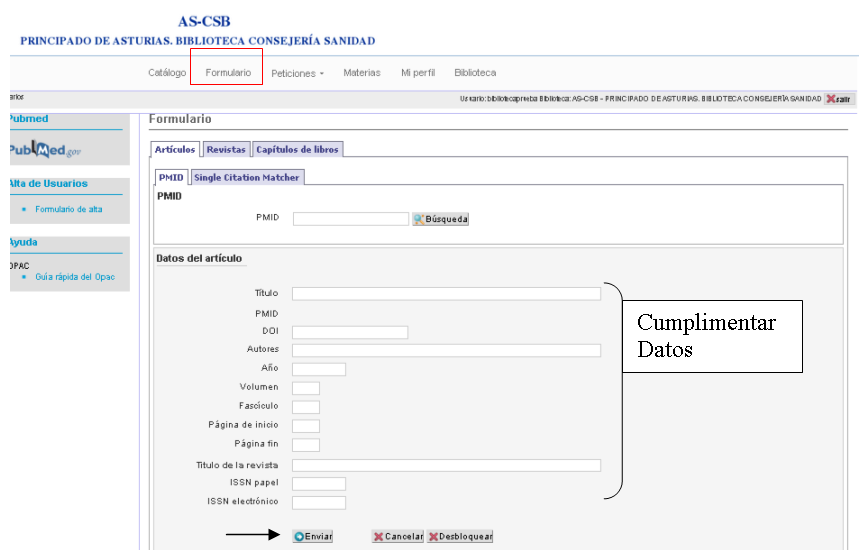The width and height of the screenshot is (862, 550).
Task: Switch to the Revistas tab
Action: pos(226,149)
